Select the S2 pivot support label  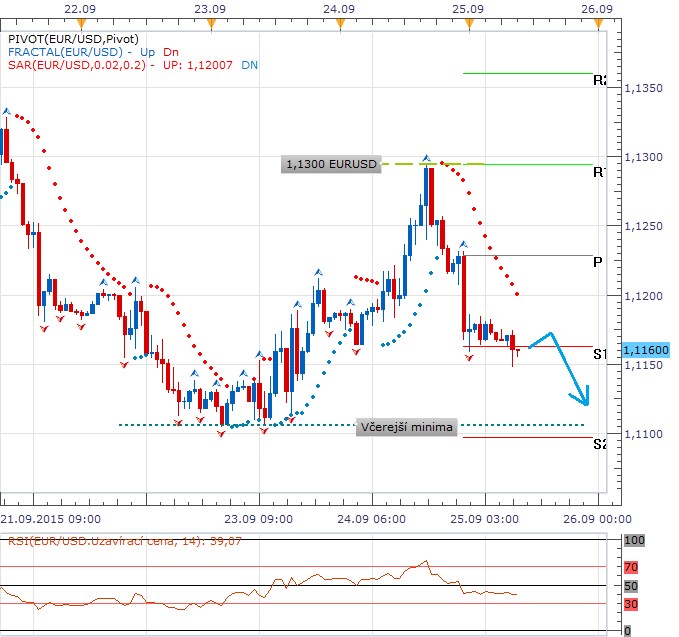[600, 443]
